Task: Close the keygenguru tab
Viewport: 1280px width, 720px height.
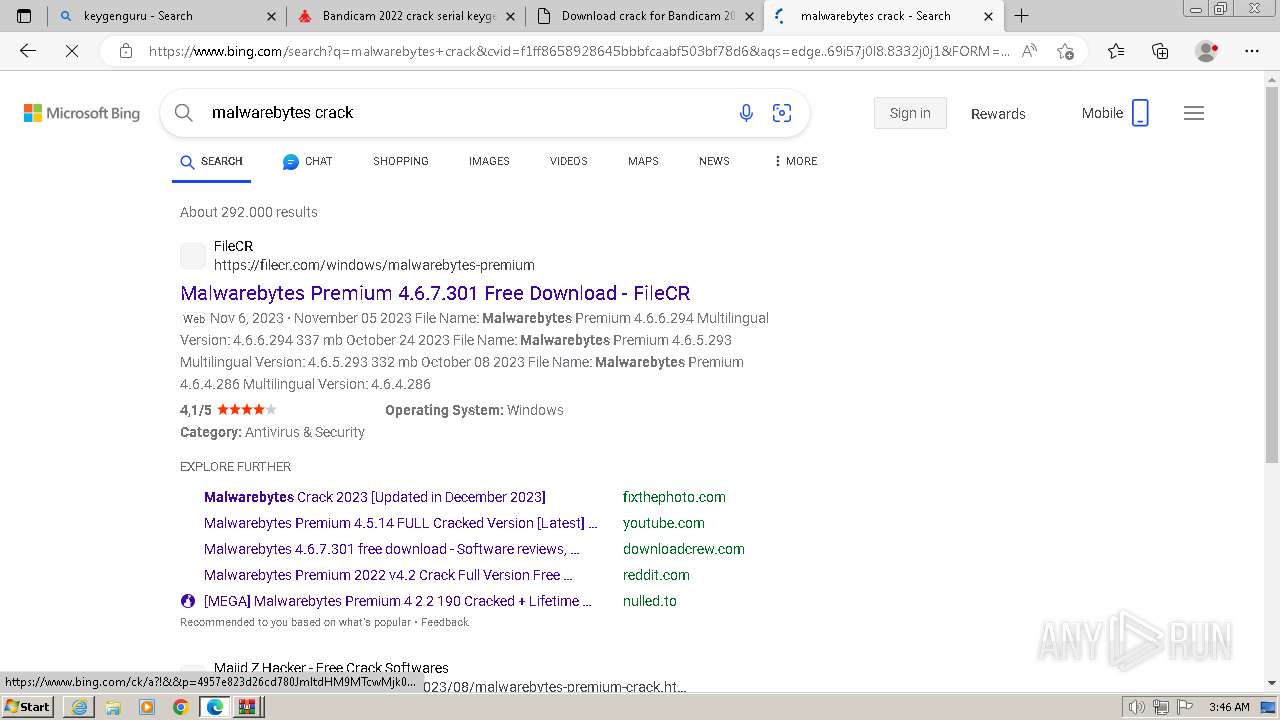Action: tap(272, 16)
